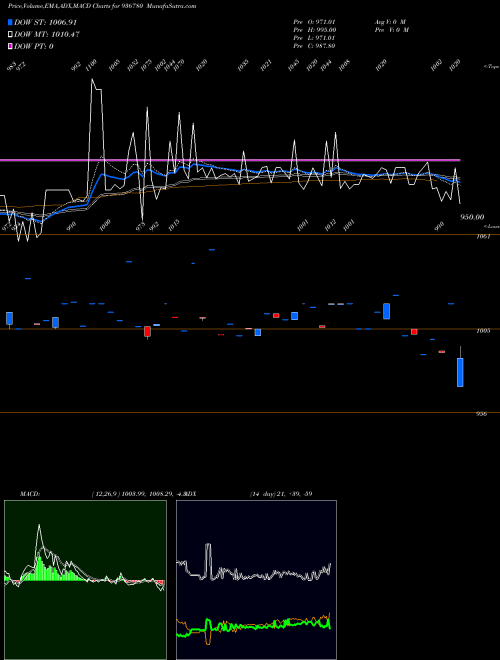The image size is (500, 660).
Task: Click the 'DOW ST: 1006.91' label
Action: [45, 22]
